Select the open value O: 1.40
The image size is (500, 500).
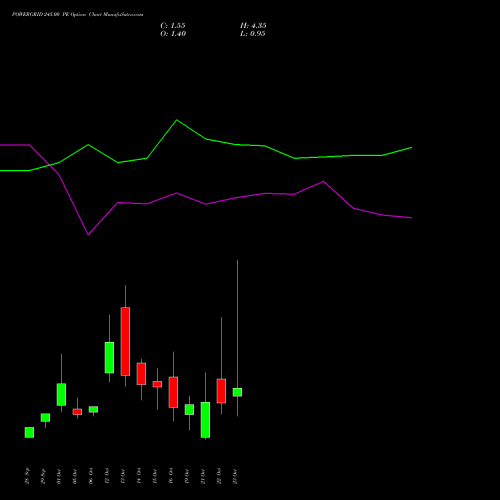pyautogui.click(x=173, y=34)
